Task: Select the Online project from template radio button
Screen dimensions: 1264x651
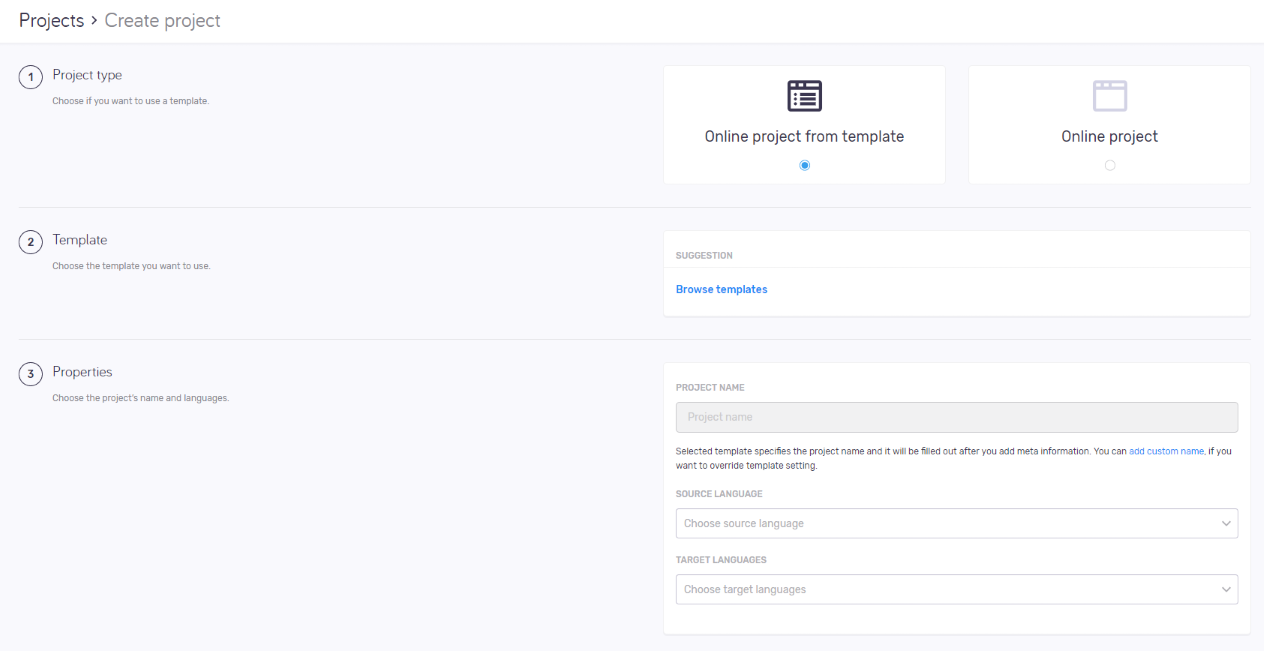Action: click(x=804, y=166)
